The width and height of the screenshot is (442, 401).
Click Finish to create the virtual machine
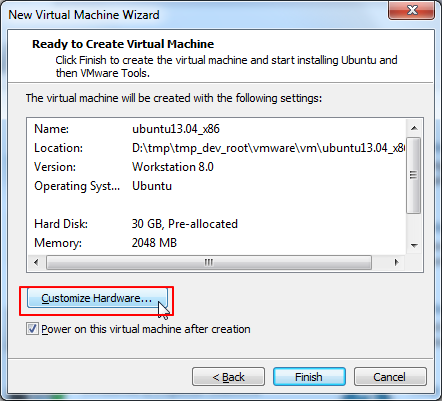pos(309,377)
